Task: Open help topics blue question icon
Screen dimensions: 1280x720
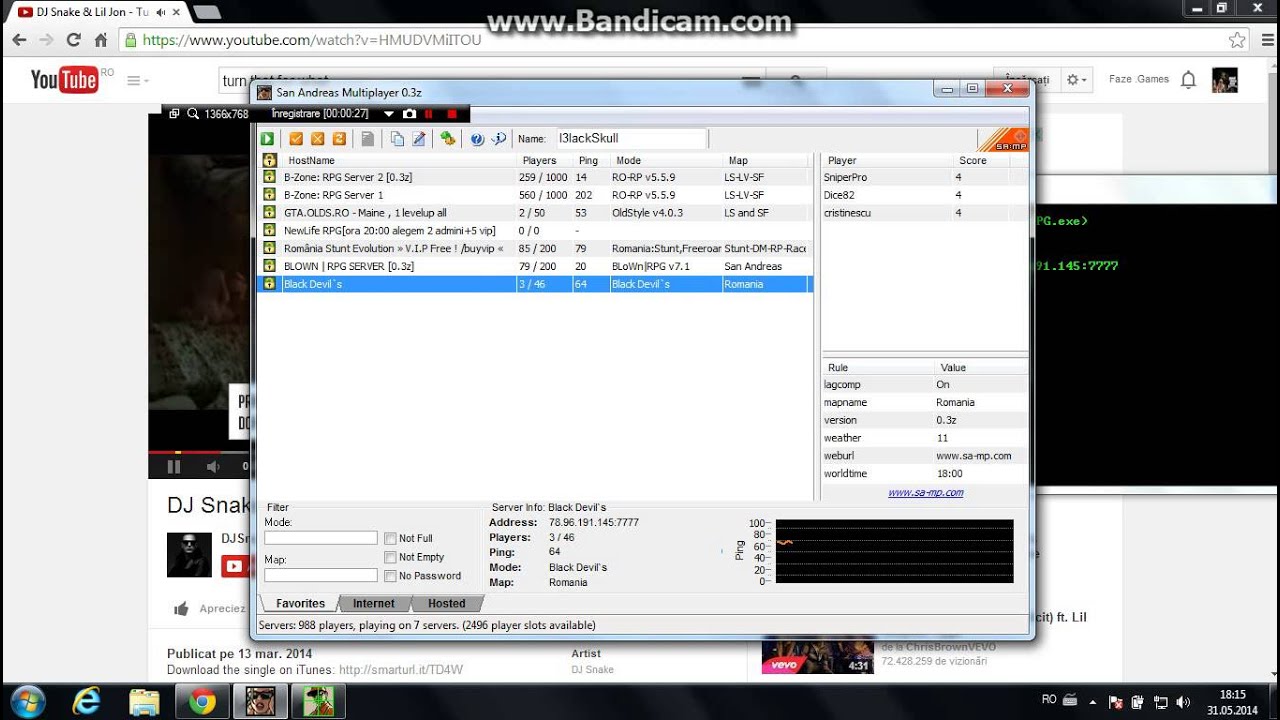Action: [477, 139]
